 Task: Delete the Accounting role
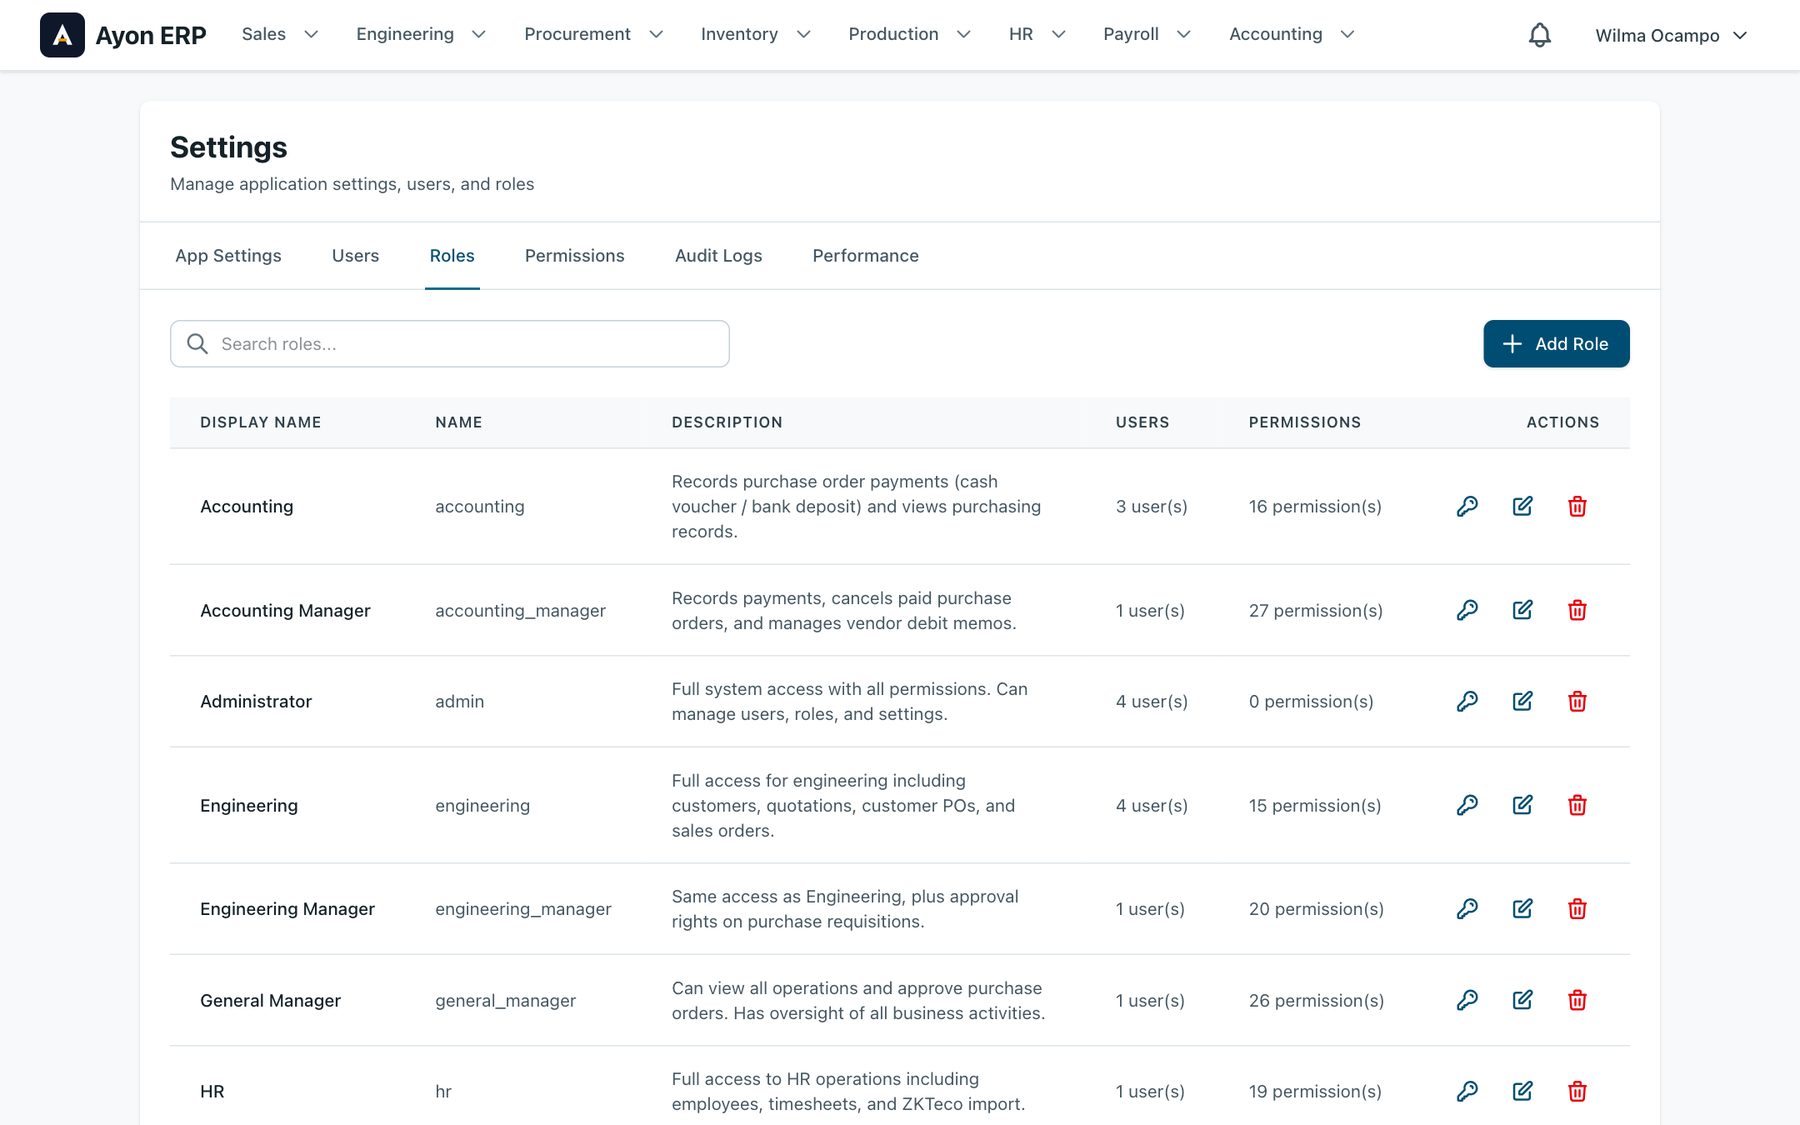coord(1577,506)
